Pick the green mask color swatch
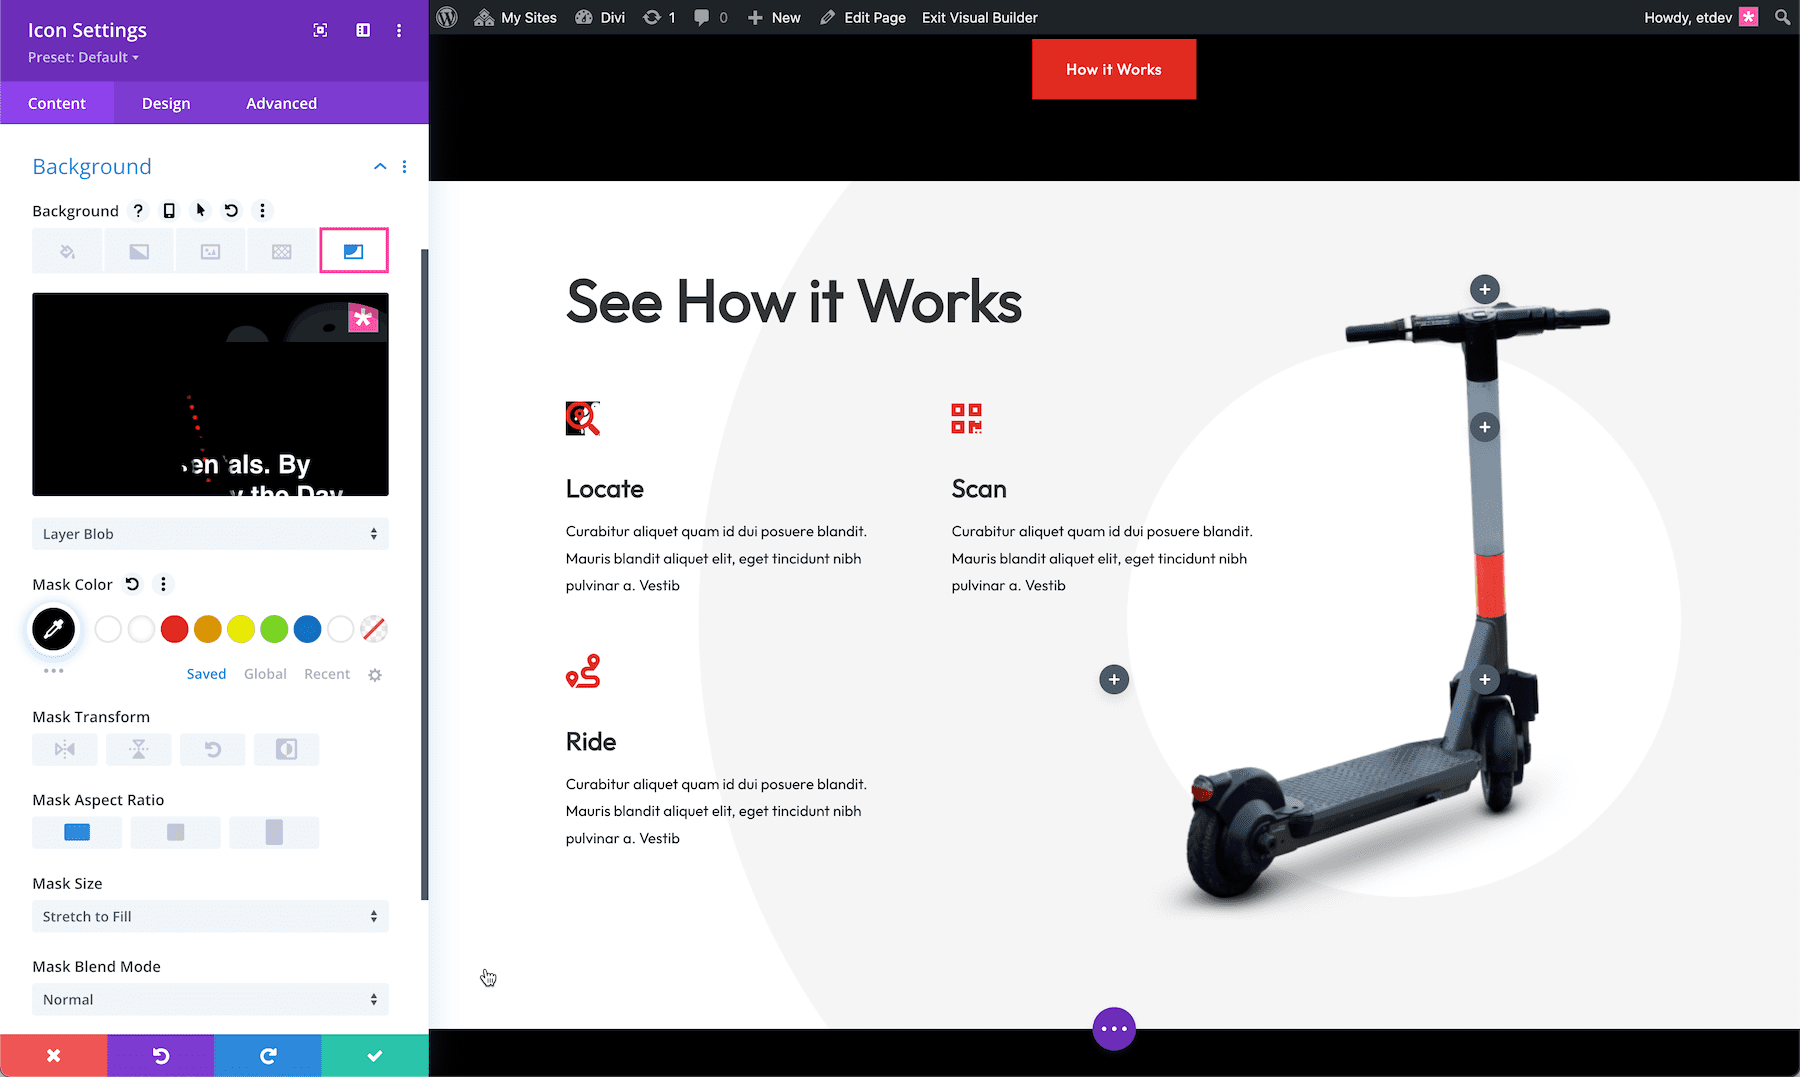The height and width of the screenshot is (1077, 1800). click(x=274, y=629)
